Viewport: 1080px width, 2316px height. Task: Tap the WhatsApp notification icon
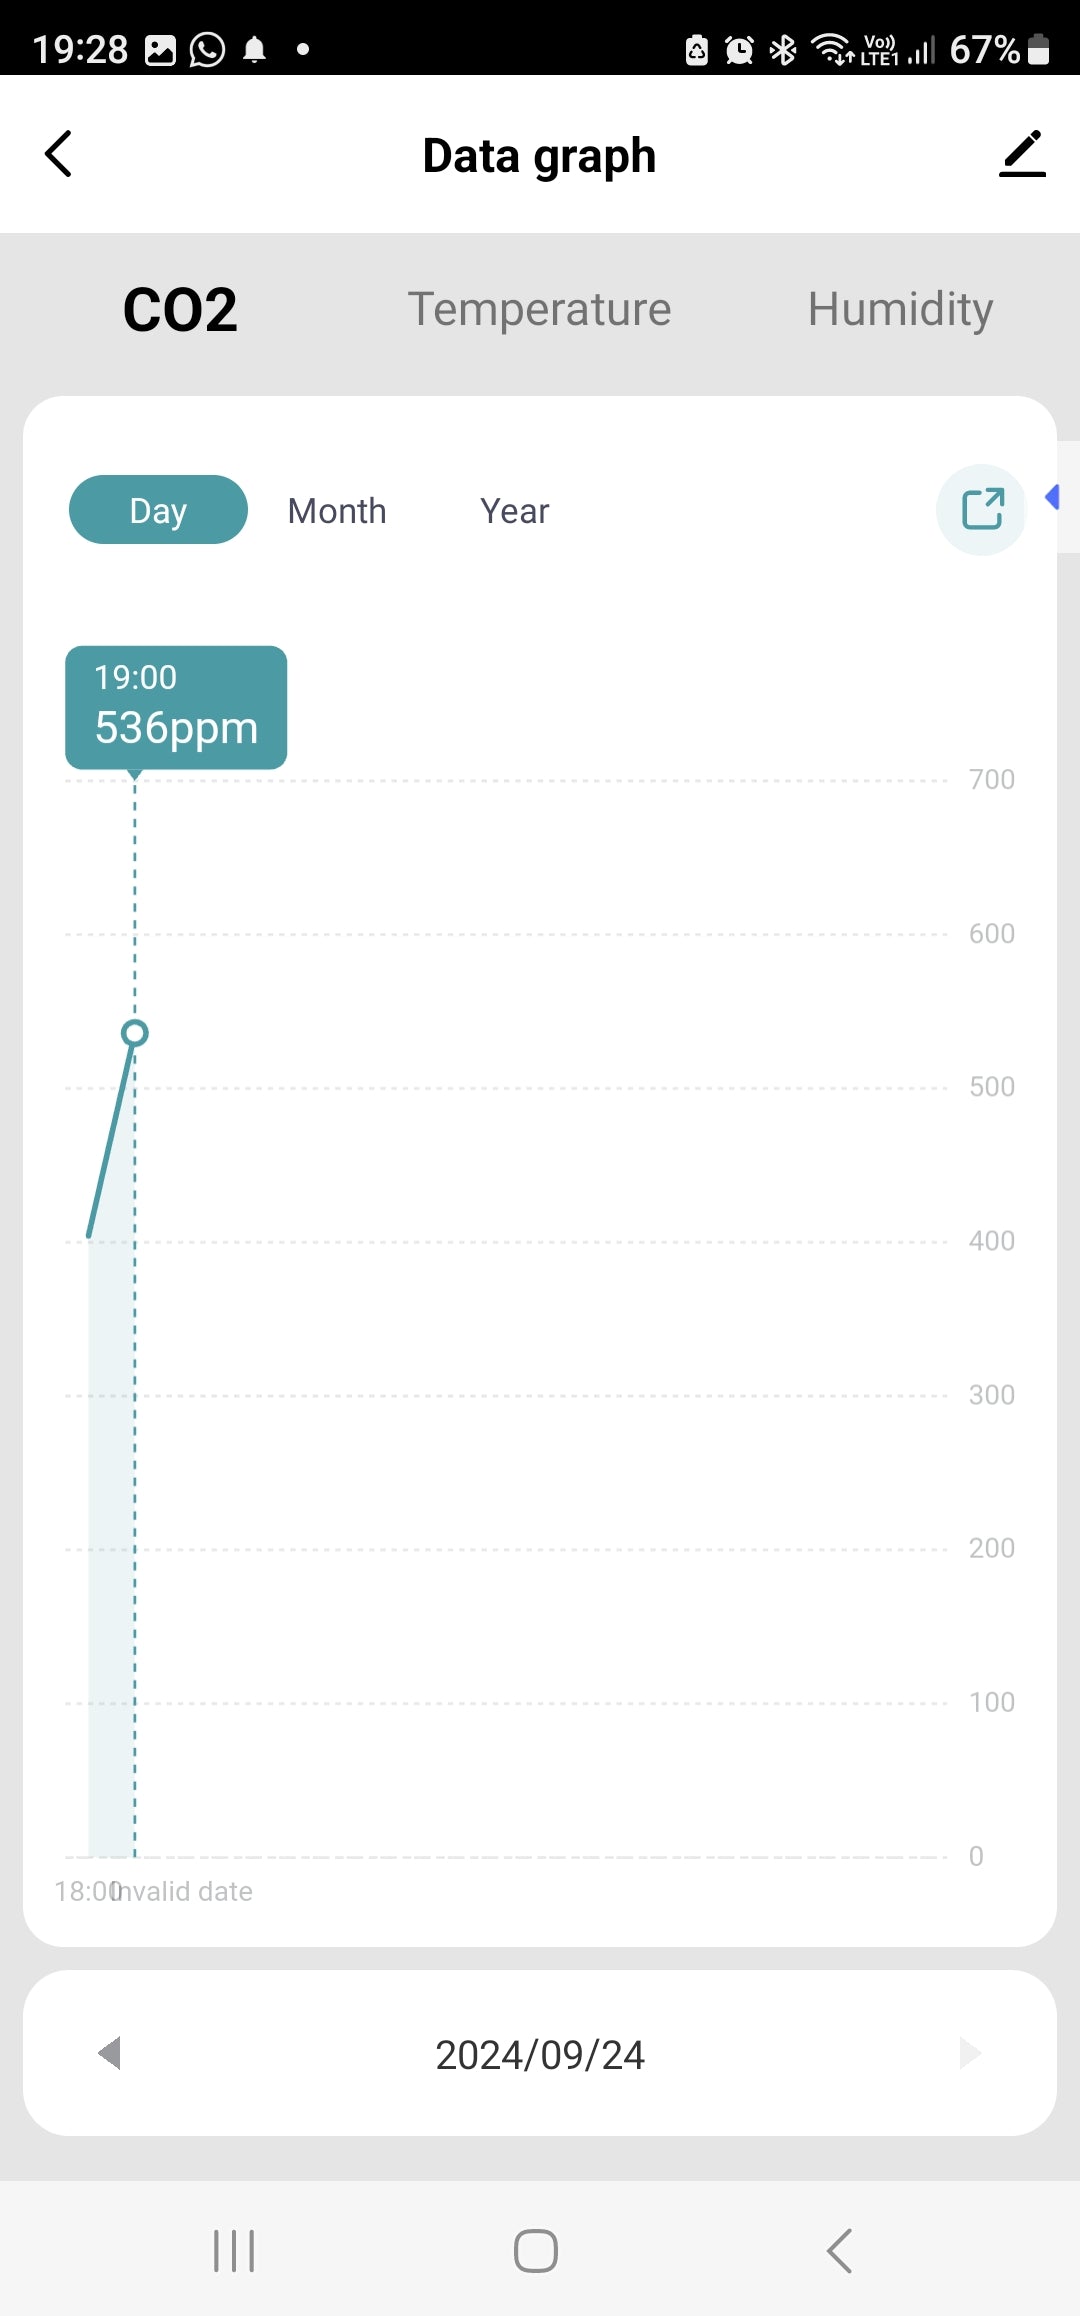coord(207,49)
